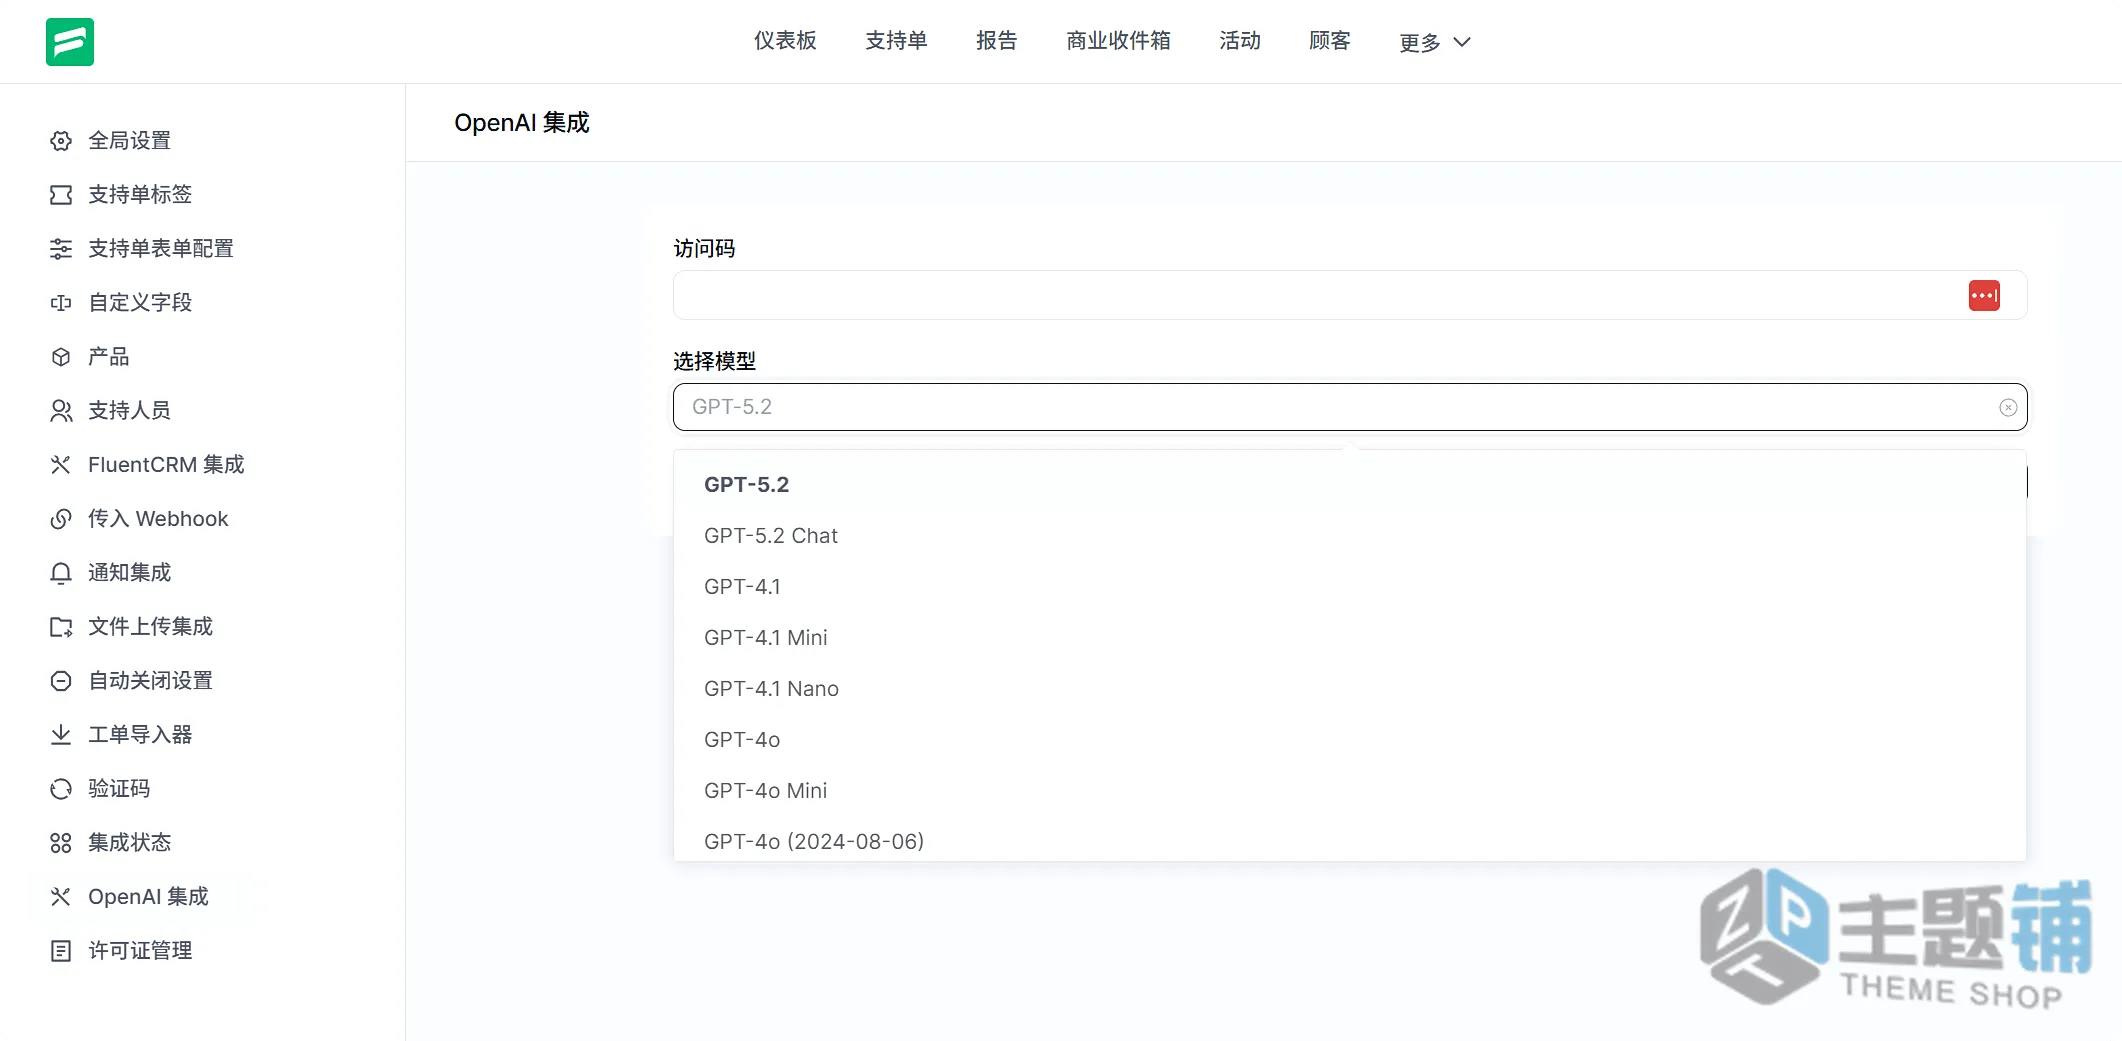The height and width of the screenshot is (1041, 2122).
Task: Click the red password manager icon in 访问码 field
Action: point(1984,296)
